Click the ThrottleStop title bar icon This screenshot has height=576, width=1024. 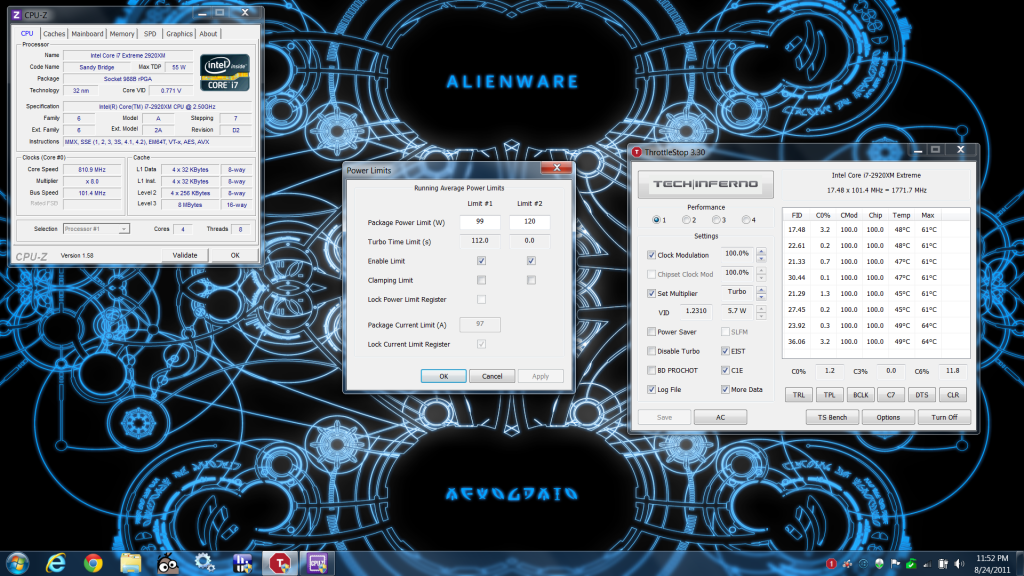[x=637, y=152]
